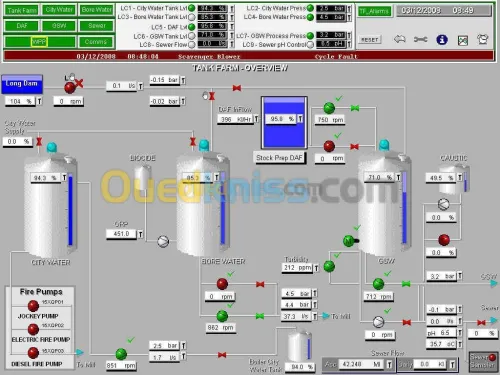Toggle the LC1 City Water Tank Lvl indicator

(x=192, y=8)
